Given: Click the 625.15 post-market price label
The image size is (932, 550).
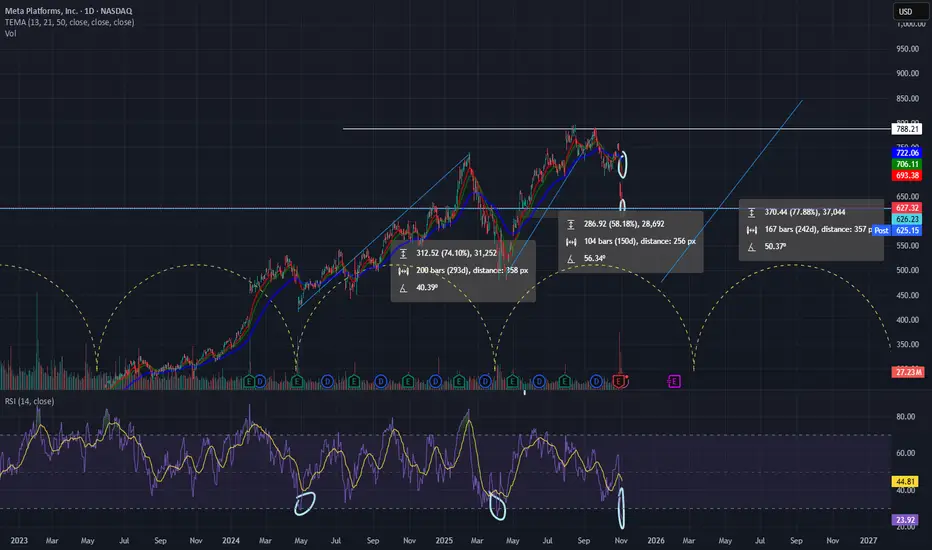Looking at the screenshot, I should pyautogui.click(x=907, y=230).
